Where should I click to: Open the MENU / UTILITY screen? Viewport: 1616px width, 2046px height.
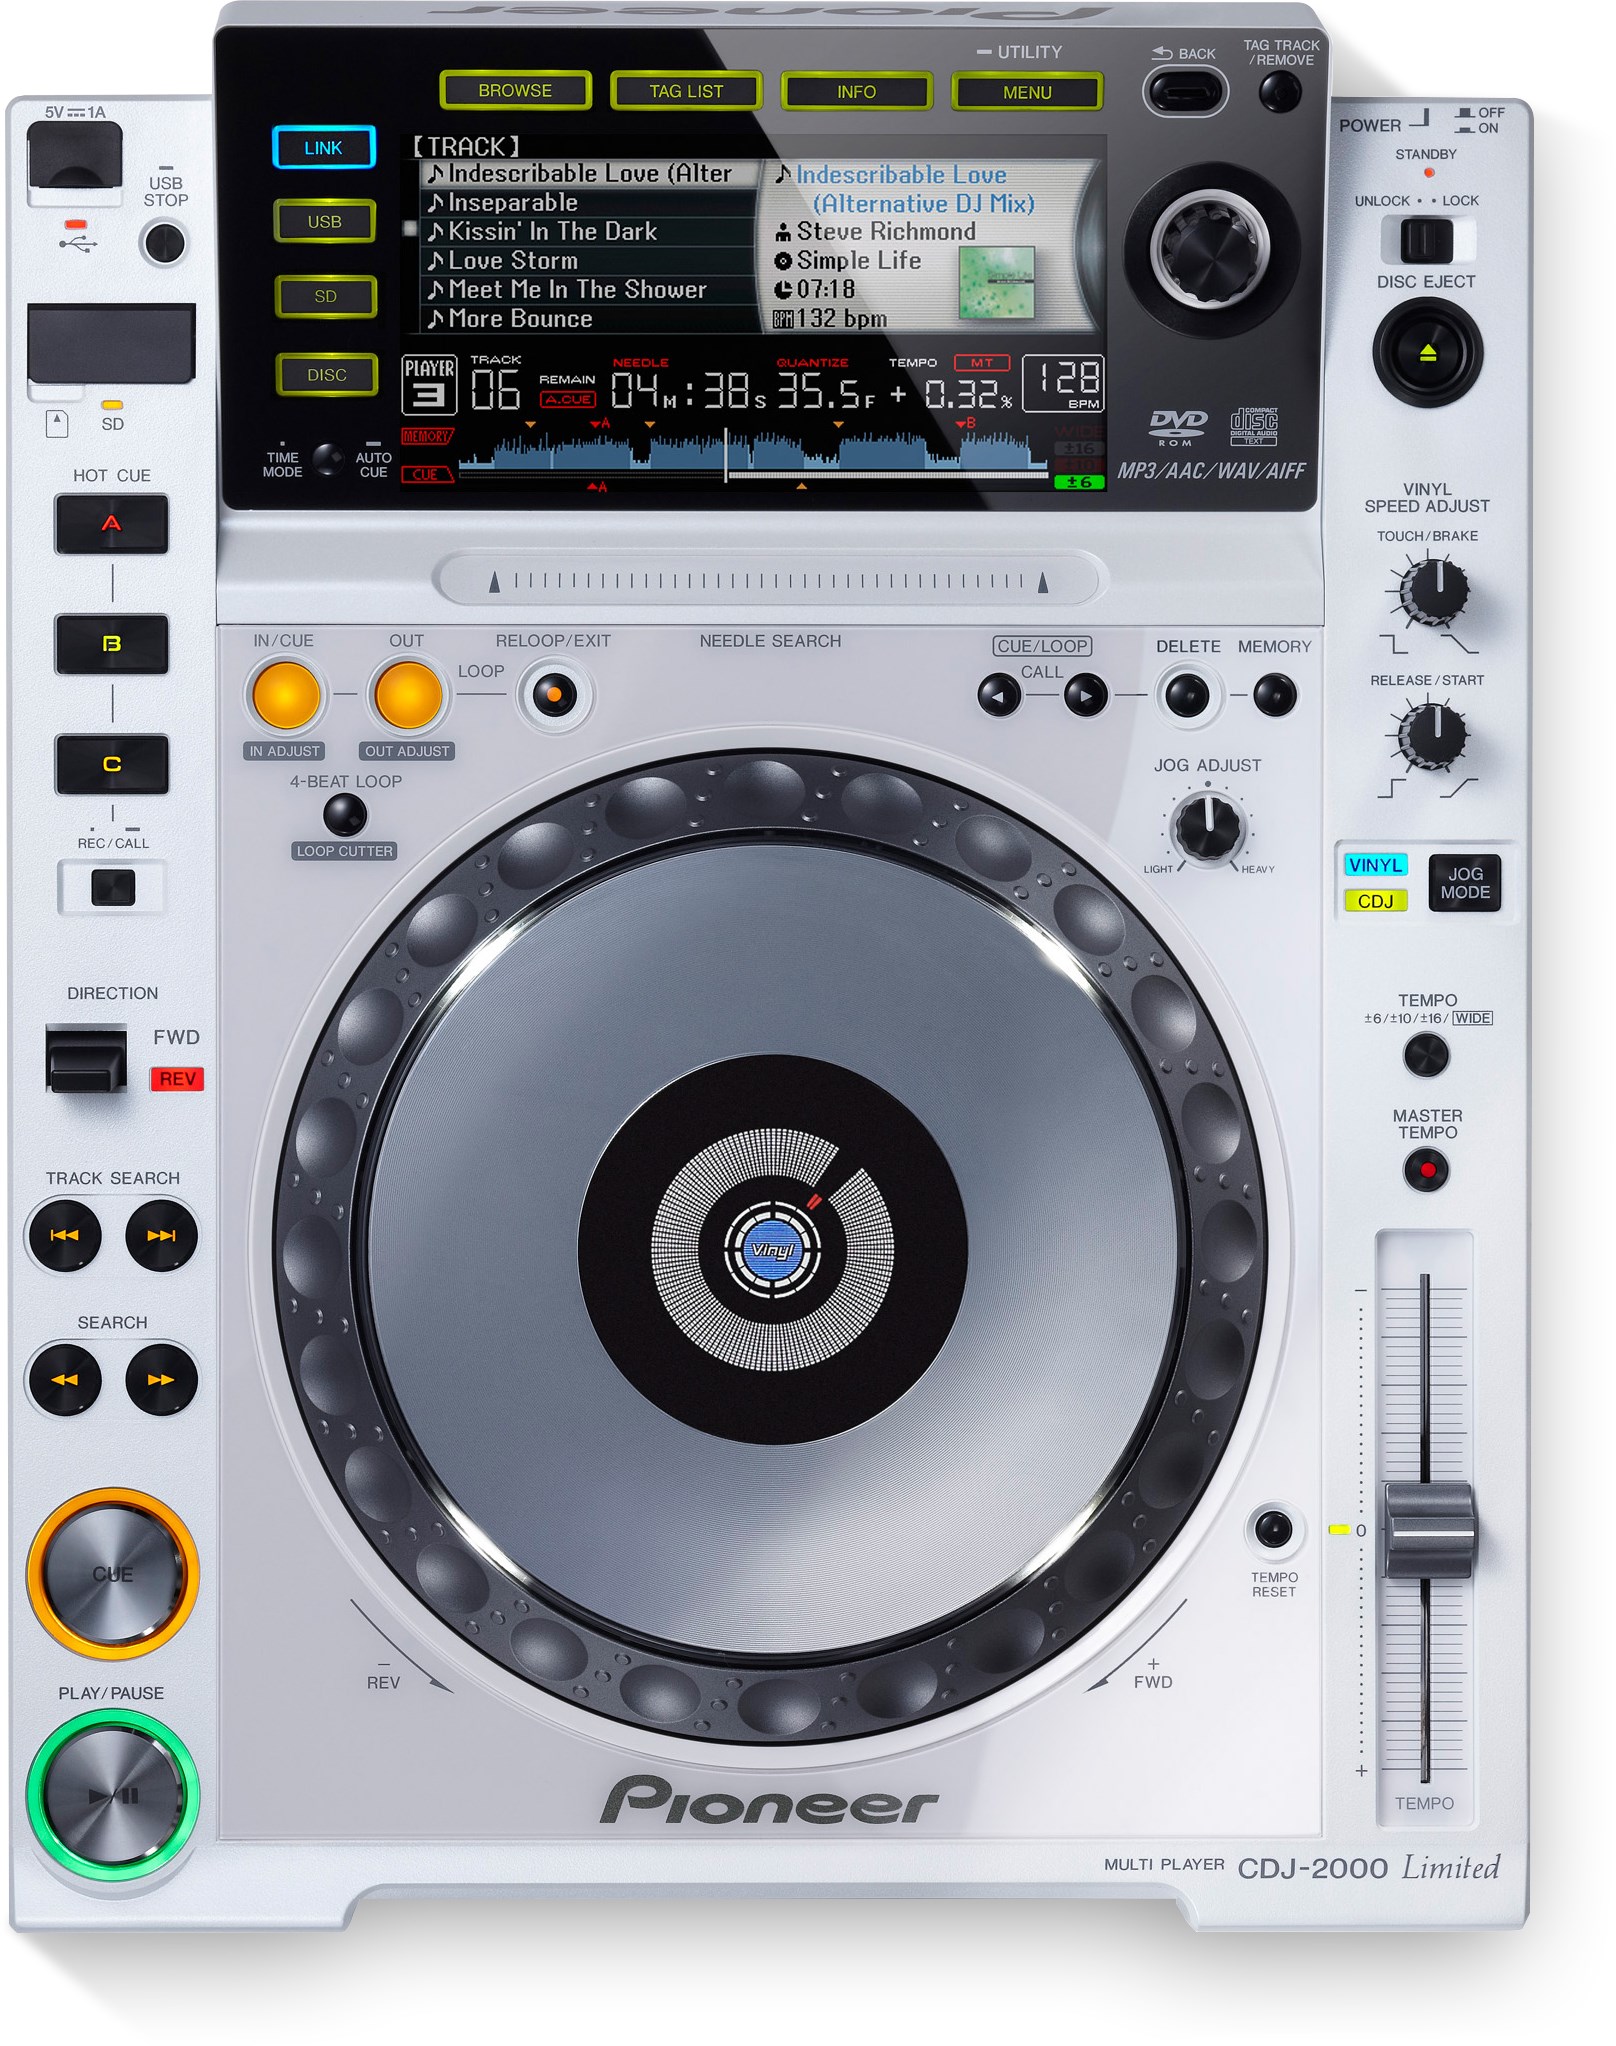point(1027,93)
